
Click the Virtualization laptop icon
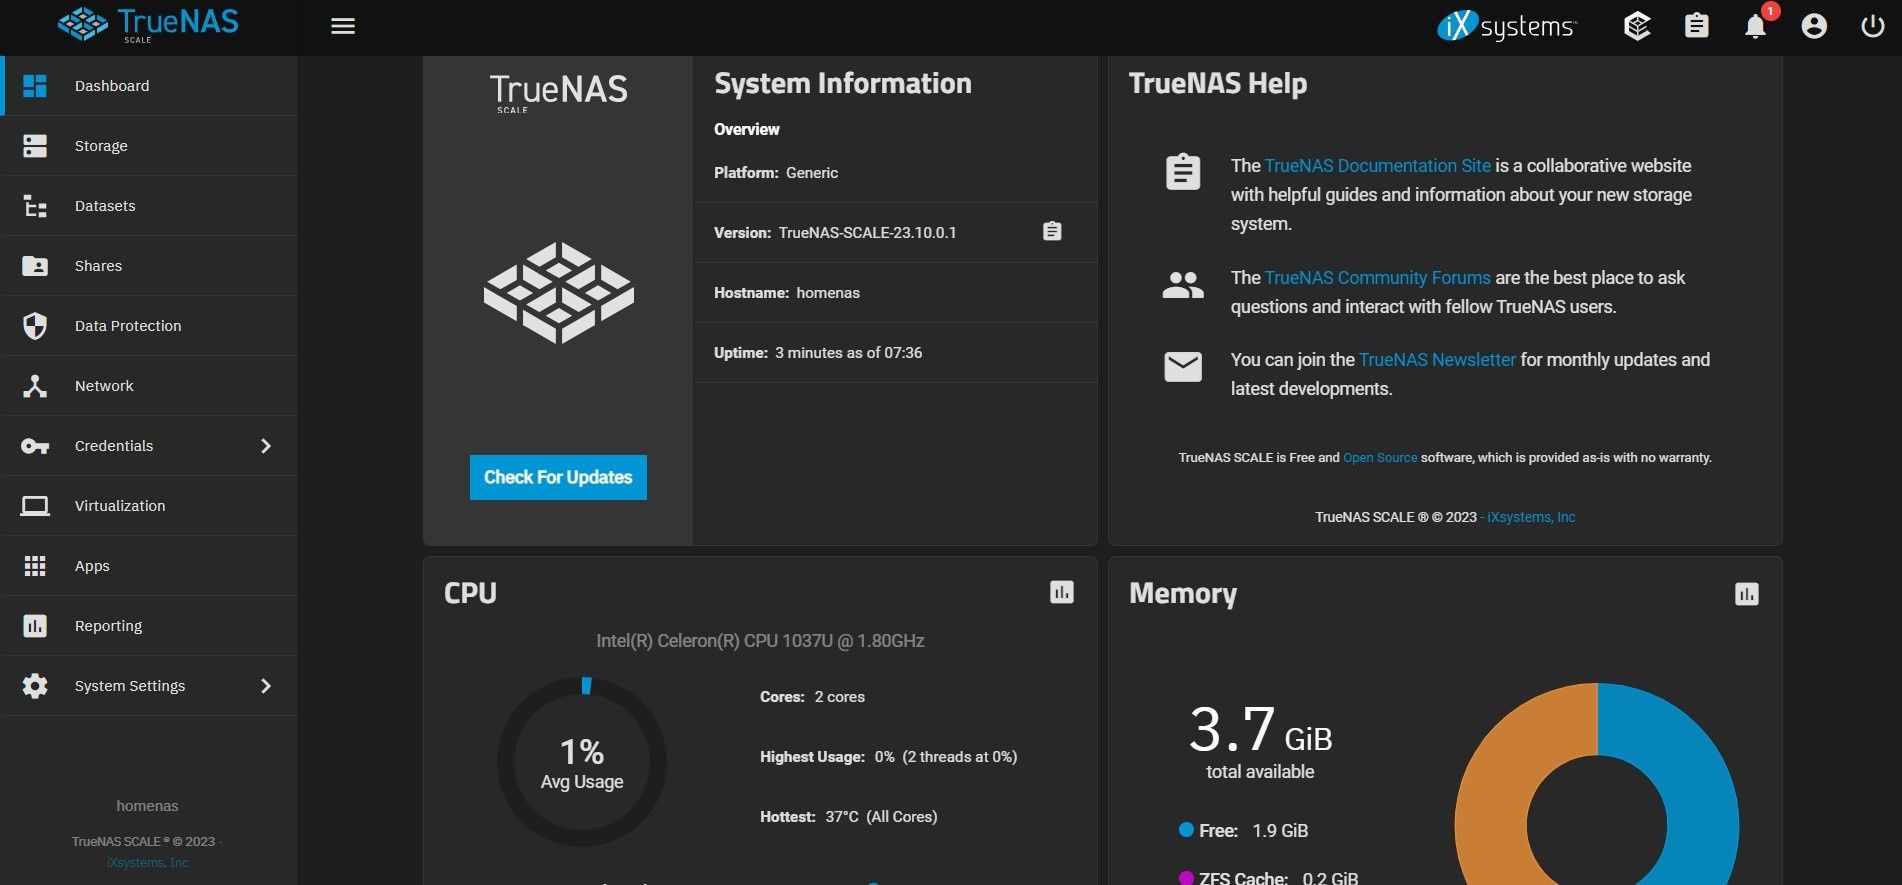pos(35,506)
